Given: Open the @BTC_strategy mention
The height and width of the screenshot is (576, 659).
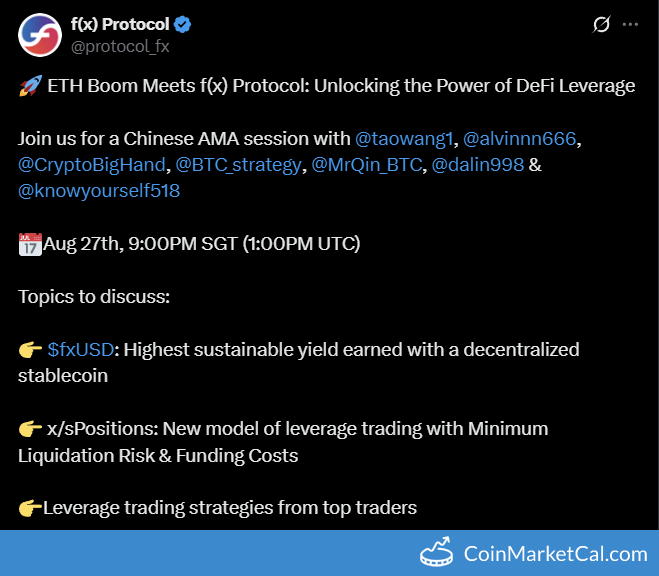Looking at the screenshot, I should (x=238, y=165).
